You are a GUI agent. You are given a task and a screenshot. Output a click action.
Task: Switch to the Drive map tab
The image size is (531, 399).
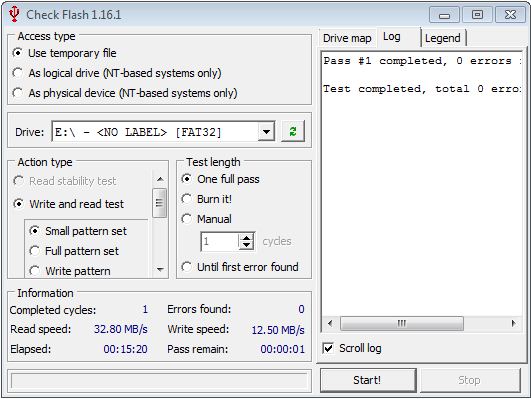pos(347,38)
